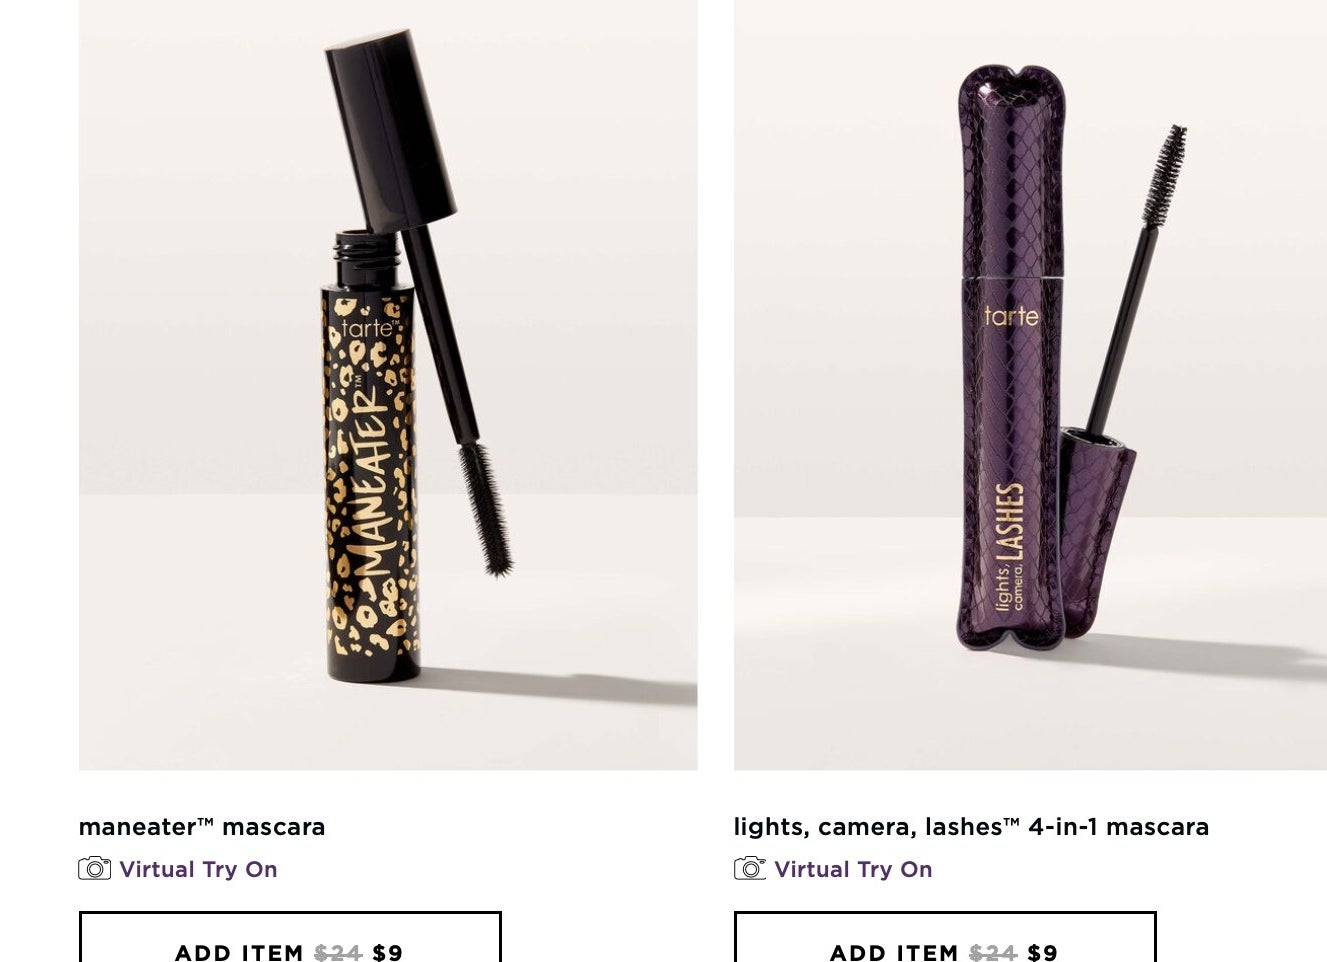Screen dimensions: 1327x962
Task: Click the maneater mascara wand brush tip
Action: (x=485, y=508)
